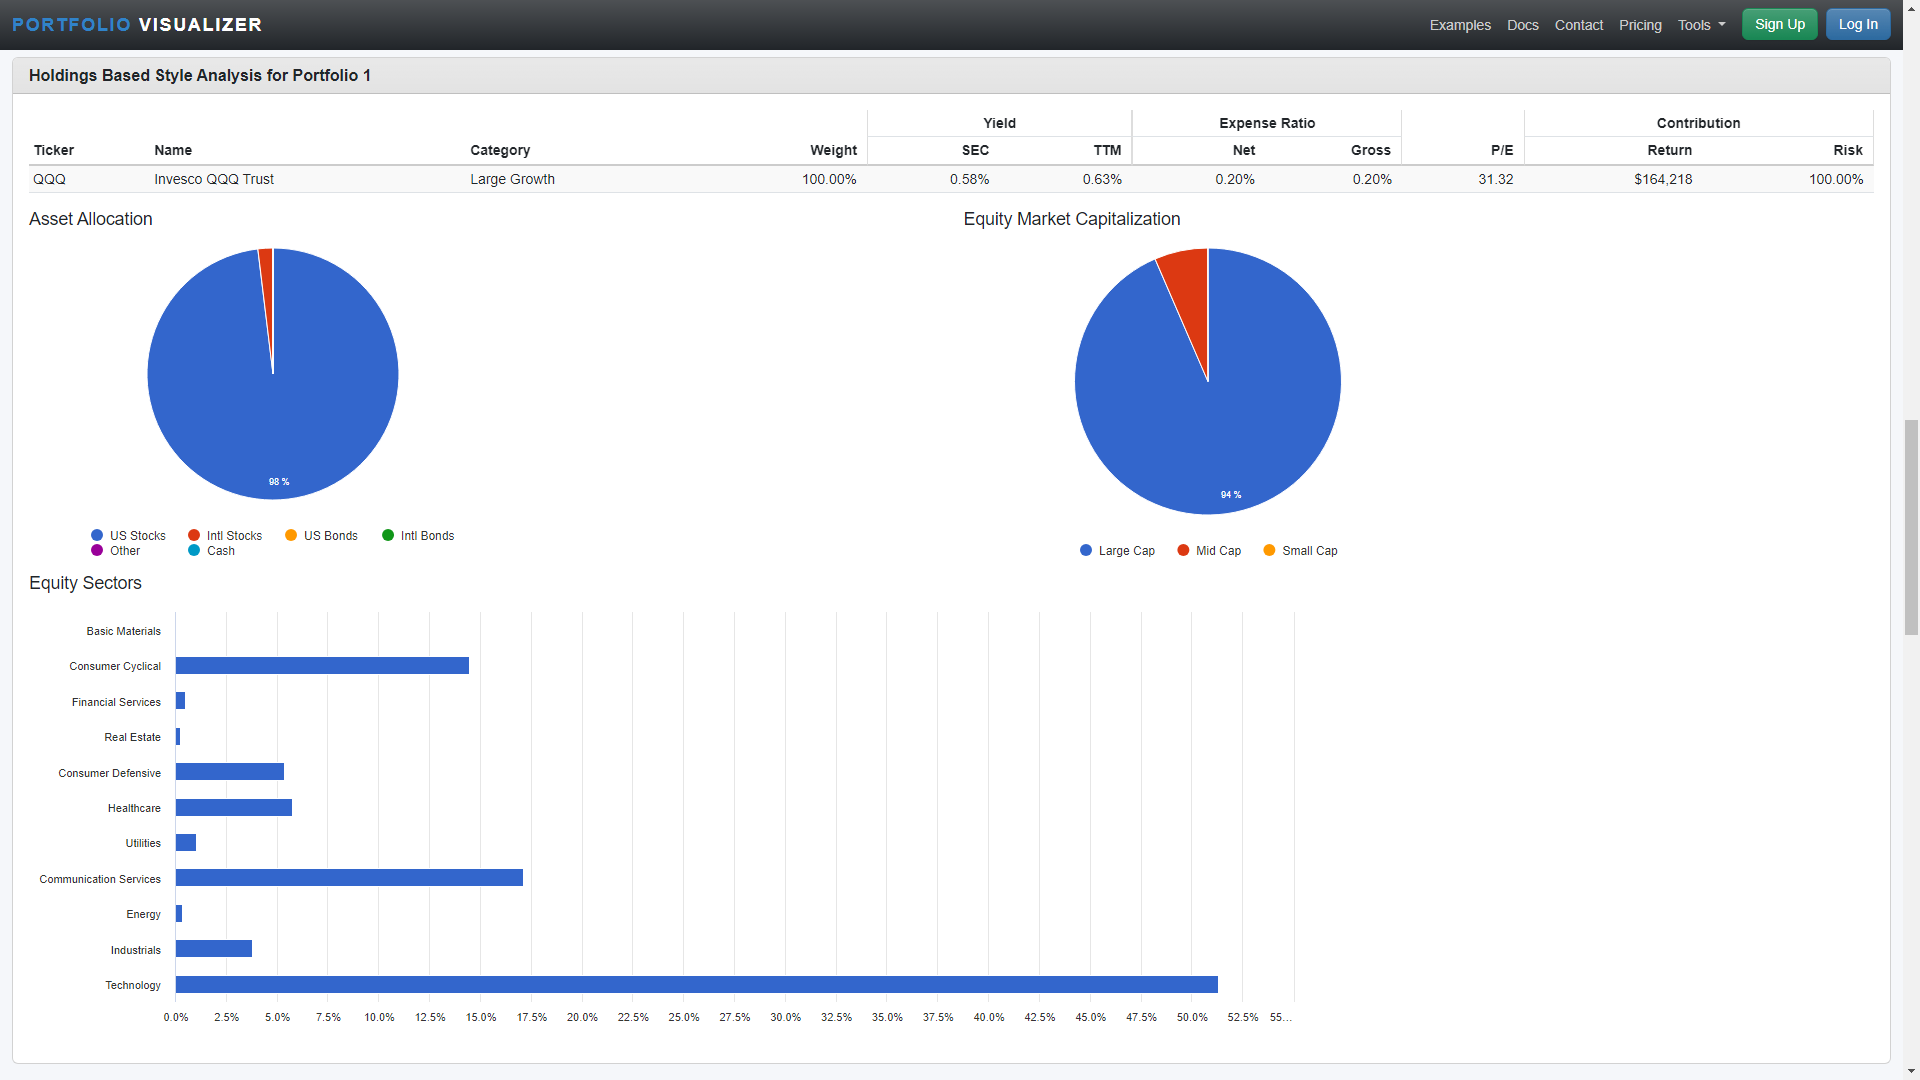Open the Pricing page
Image resolution: width=1920 pixels, height=1080 pixels.
pyautogui.click(x=1640, y=25)
